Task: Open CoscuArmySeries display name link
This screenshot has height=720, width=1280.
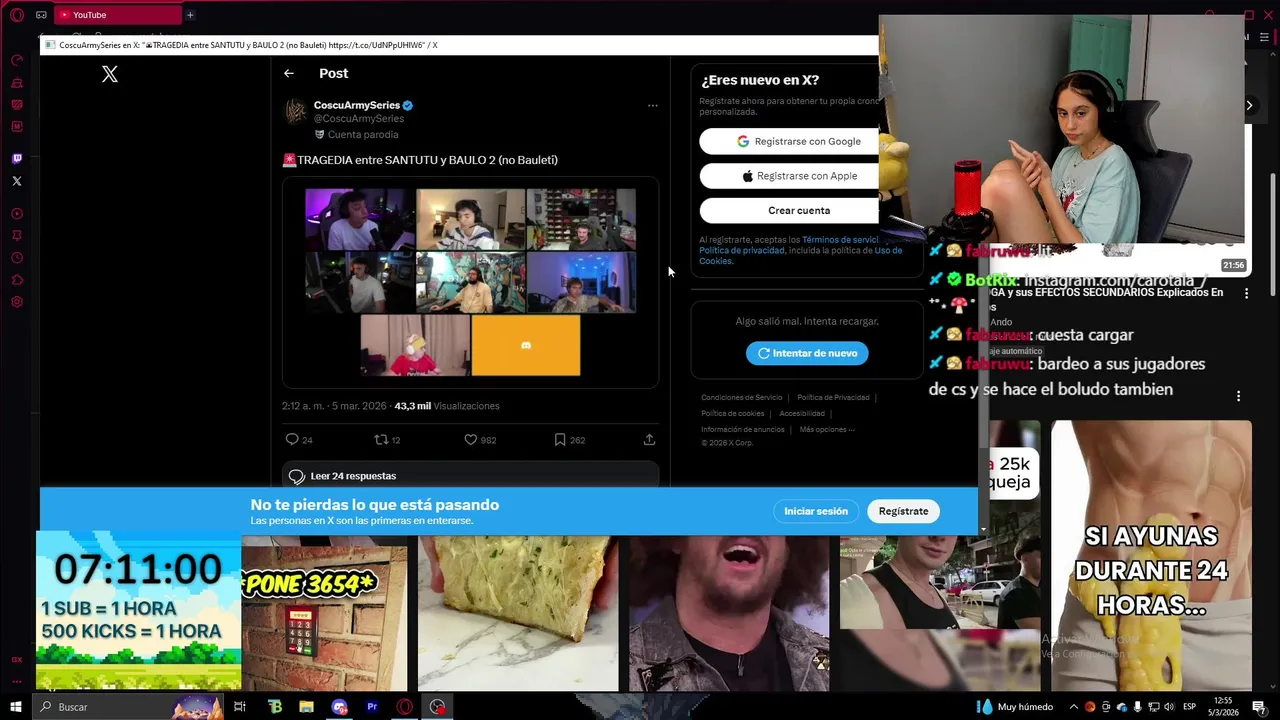Action: [x=357, y=105]
